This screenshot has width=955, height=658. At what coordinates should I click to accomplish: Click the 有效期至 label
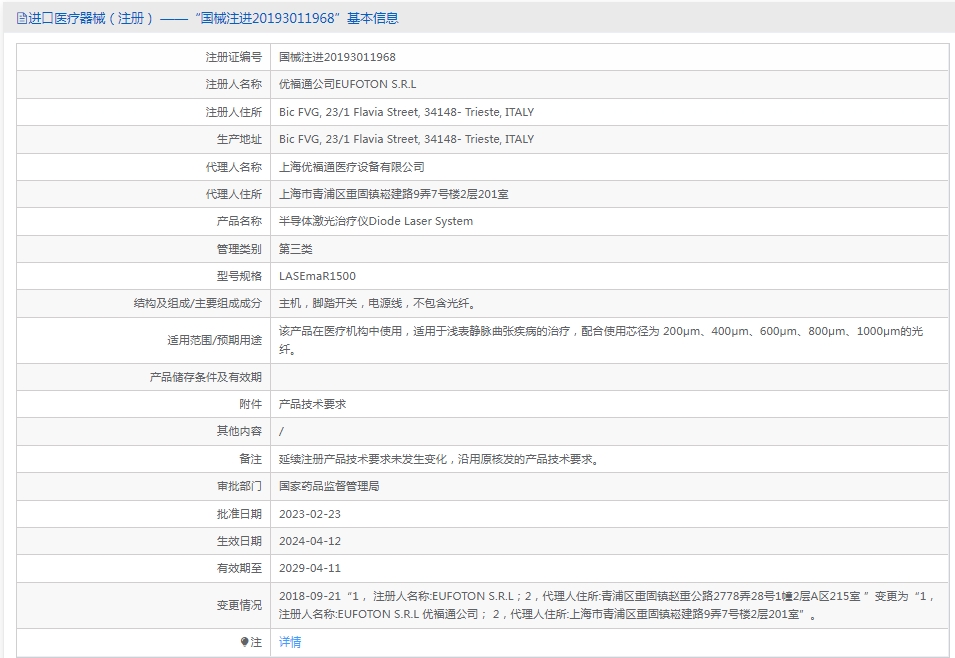(239, 568)
